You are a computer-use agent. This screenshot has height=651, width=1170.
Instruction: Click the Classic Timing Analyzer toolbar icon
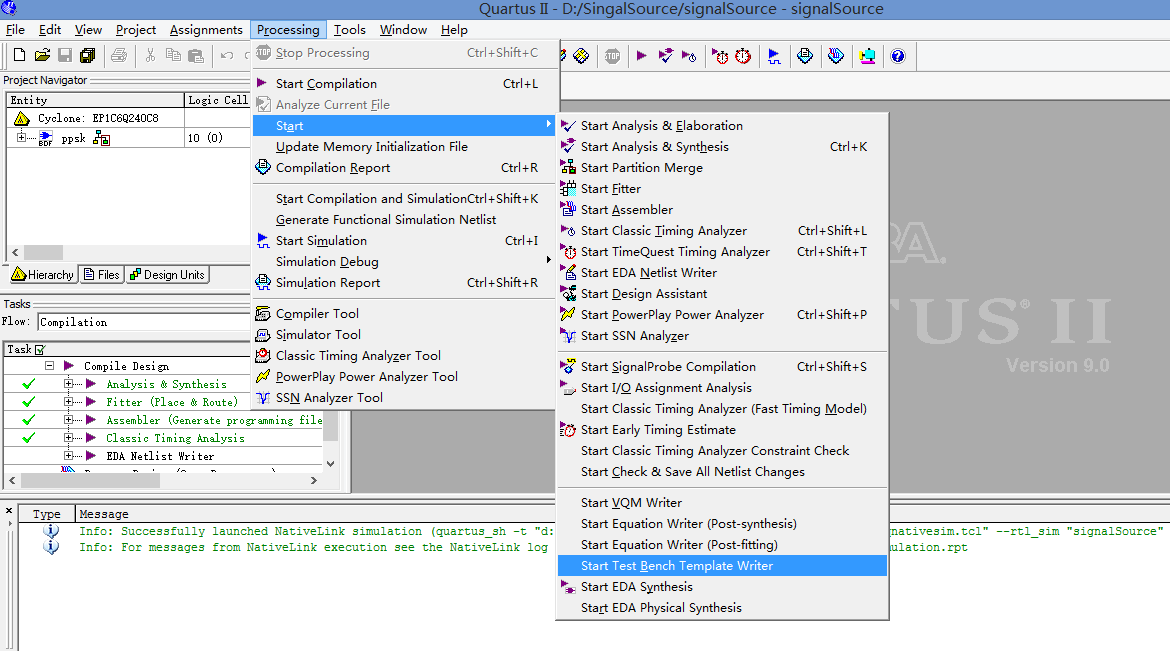coord(689,56)
